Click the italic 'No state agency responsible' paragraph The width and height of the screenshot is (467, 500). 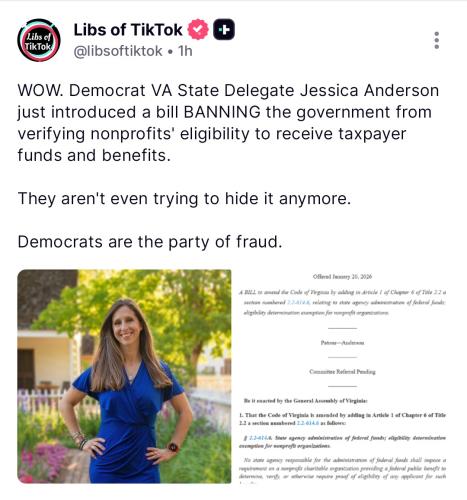click(342, 468)
